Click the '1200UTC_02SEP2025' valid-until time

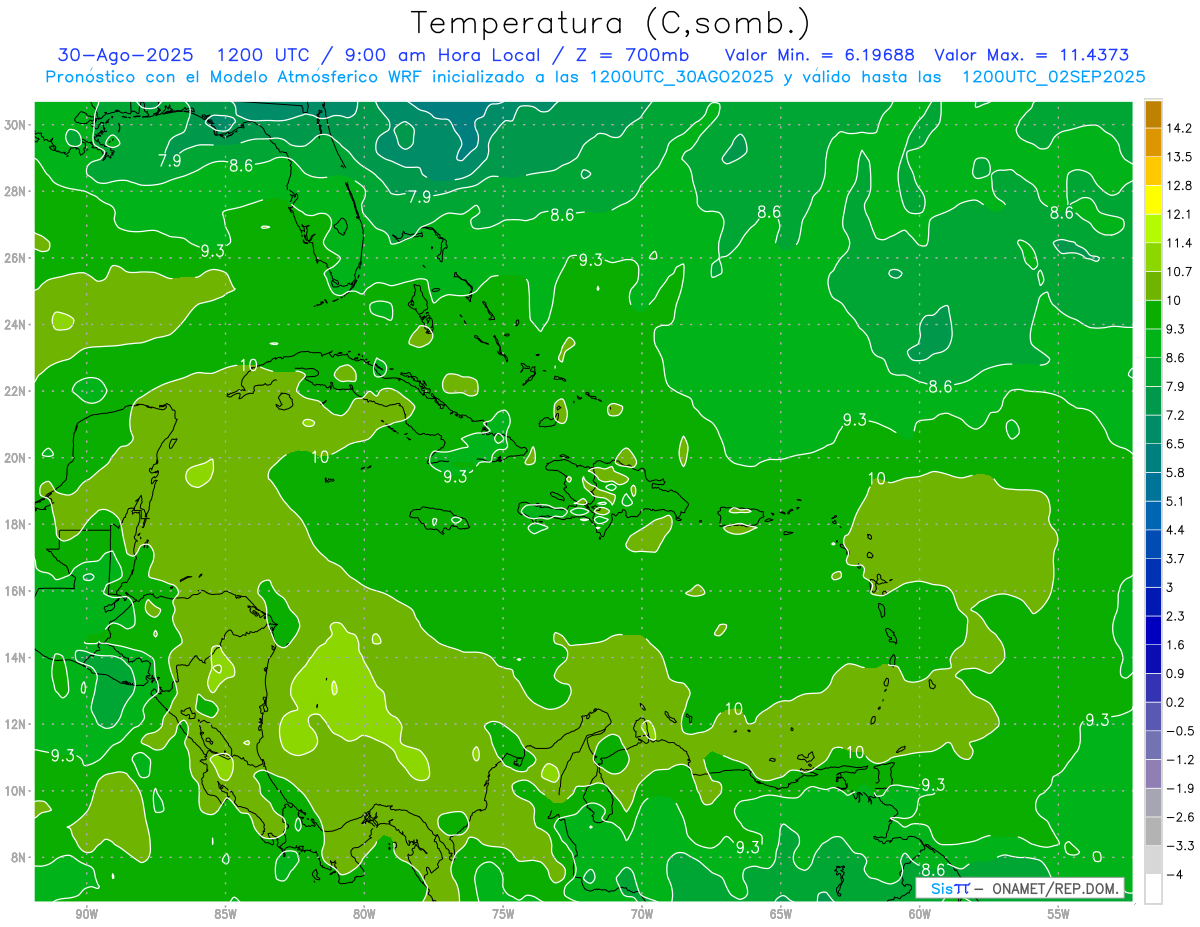click(x=1053, y=76)
